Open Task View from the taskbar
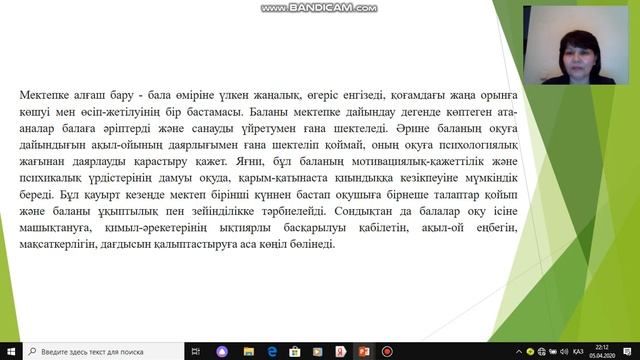Viewport: 640px width, 360px height. pyautogui.click(x=196, y=351)
